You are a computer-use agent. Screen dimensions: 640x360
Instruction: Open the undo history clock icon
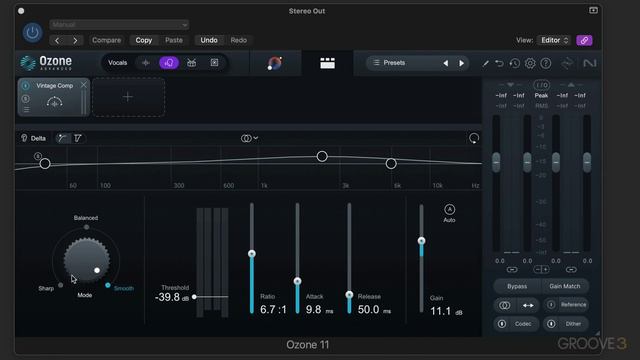pyautogui.click(x=514, y=63)
